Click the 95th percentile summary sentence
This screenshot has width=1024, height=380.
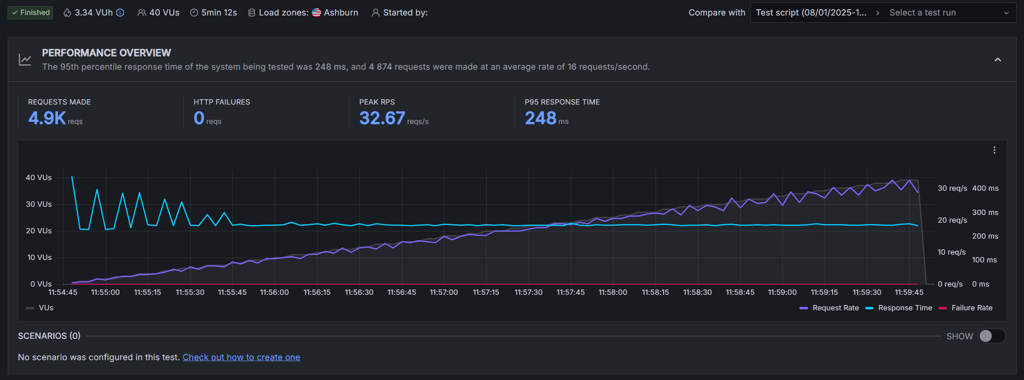(x=346, y=67)
